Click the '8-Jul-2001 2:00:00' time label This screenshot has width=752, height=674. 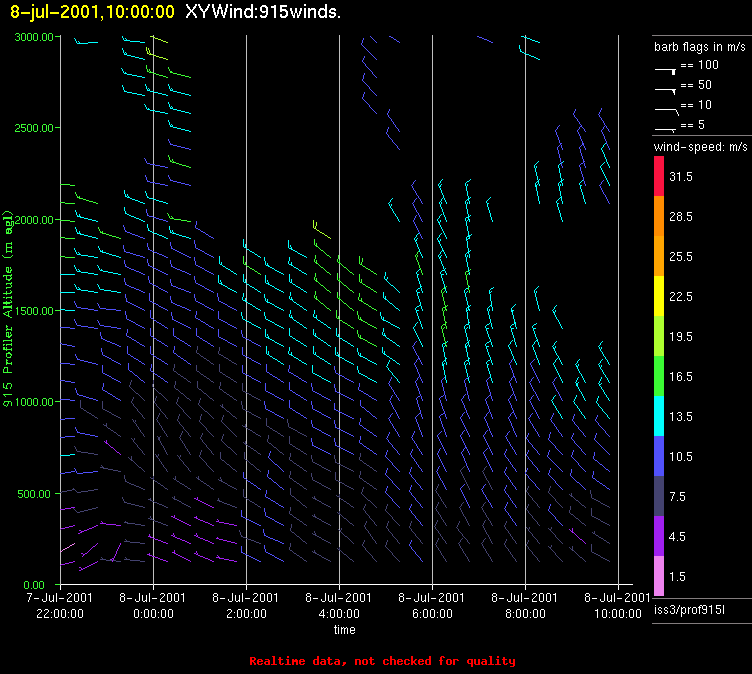(246, 605)
